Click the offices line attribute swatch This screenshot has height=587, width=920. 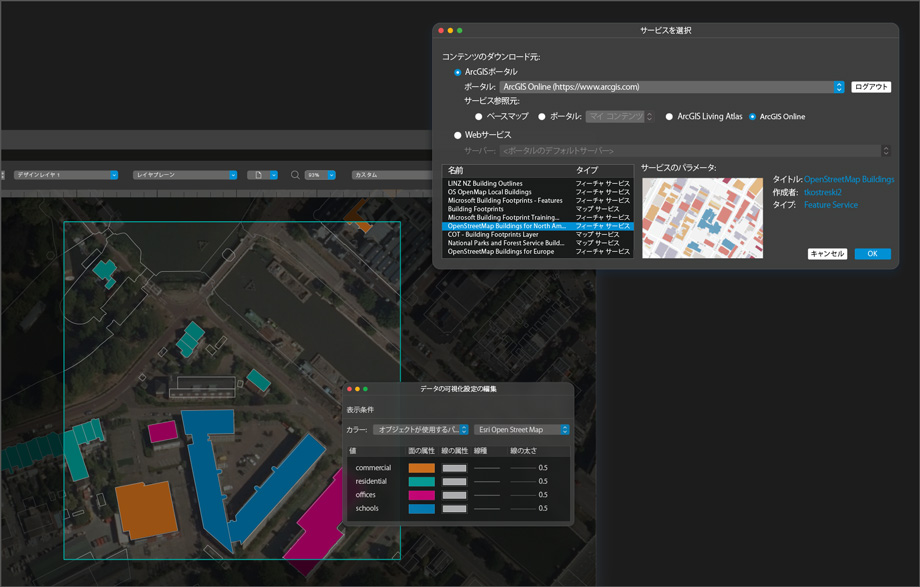pyautogui.click(x=455, y=495)
